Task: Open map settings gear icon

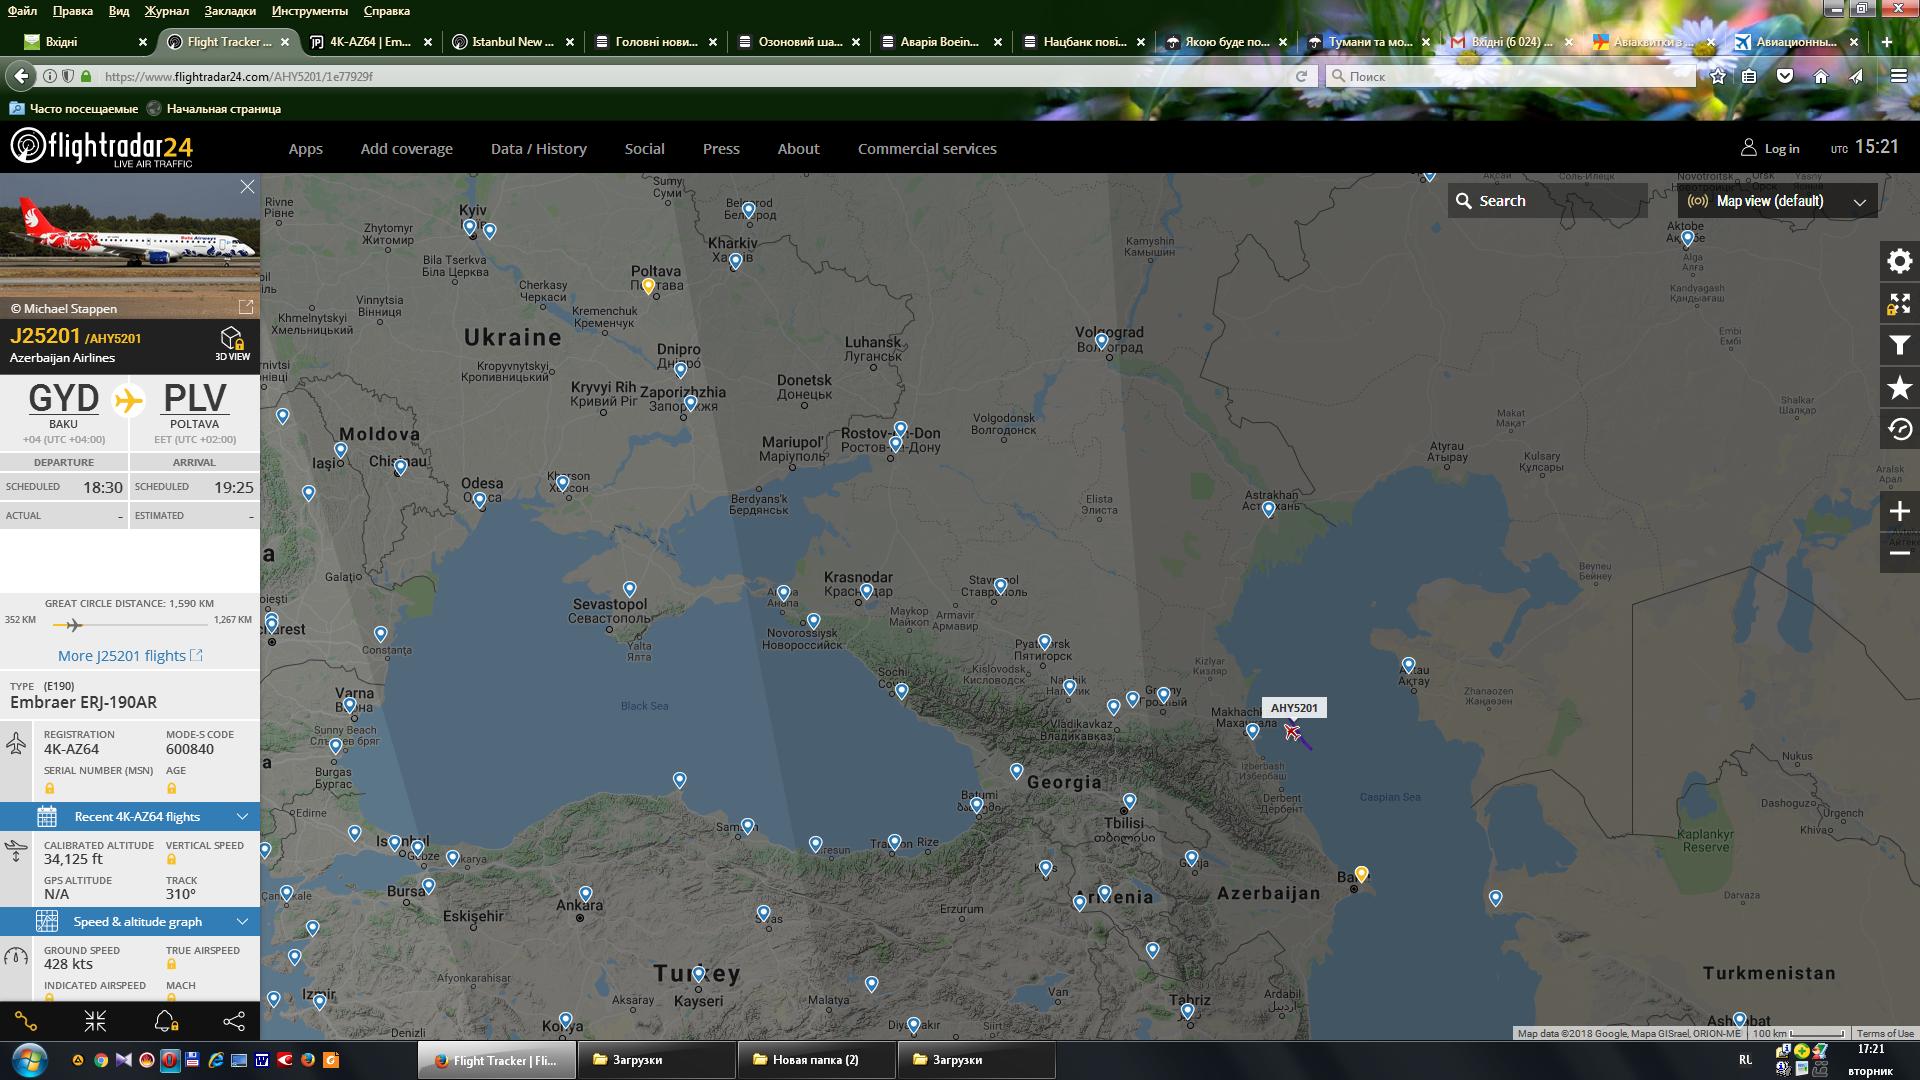Action: 1899,262
